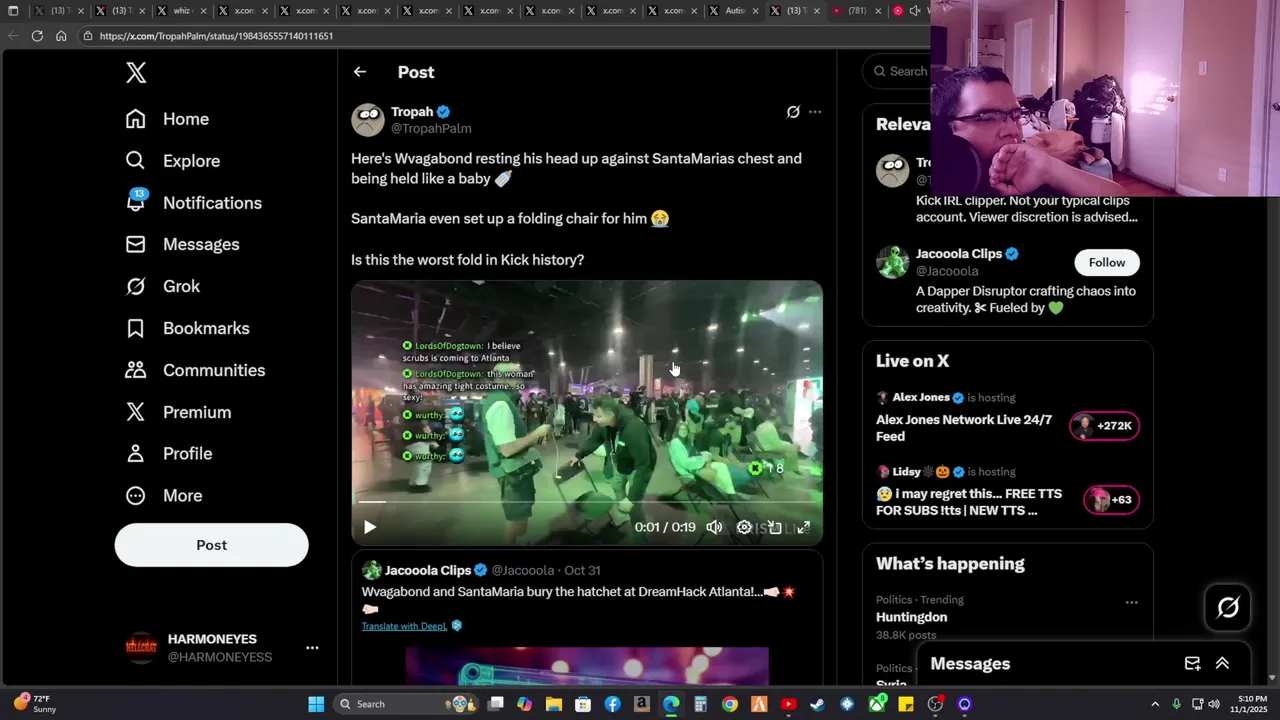Screen dimensions: 1280x720
Task: Click HARMONEYES account avatar
Action: [x=141, y=648]
